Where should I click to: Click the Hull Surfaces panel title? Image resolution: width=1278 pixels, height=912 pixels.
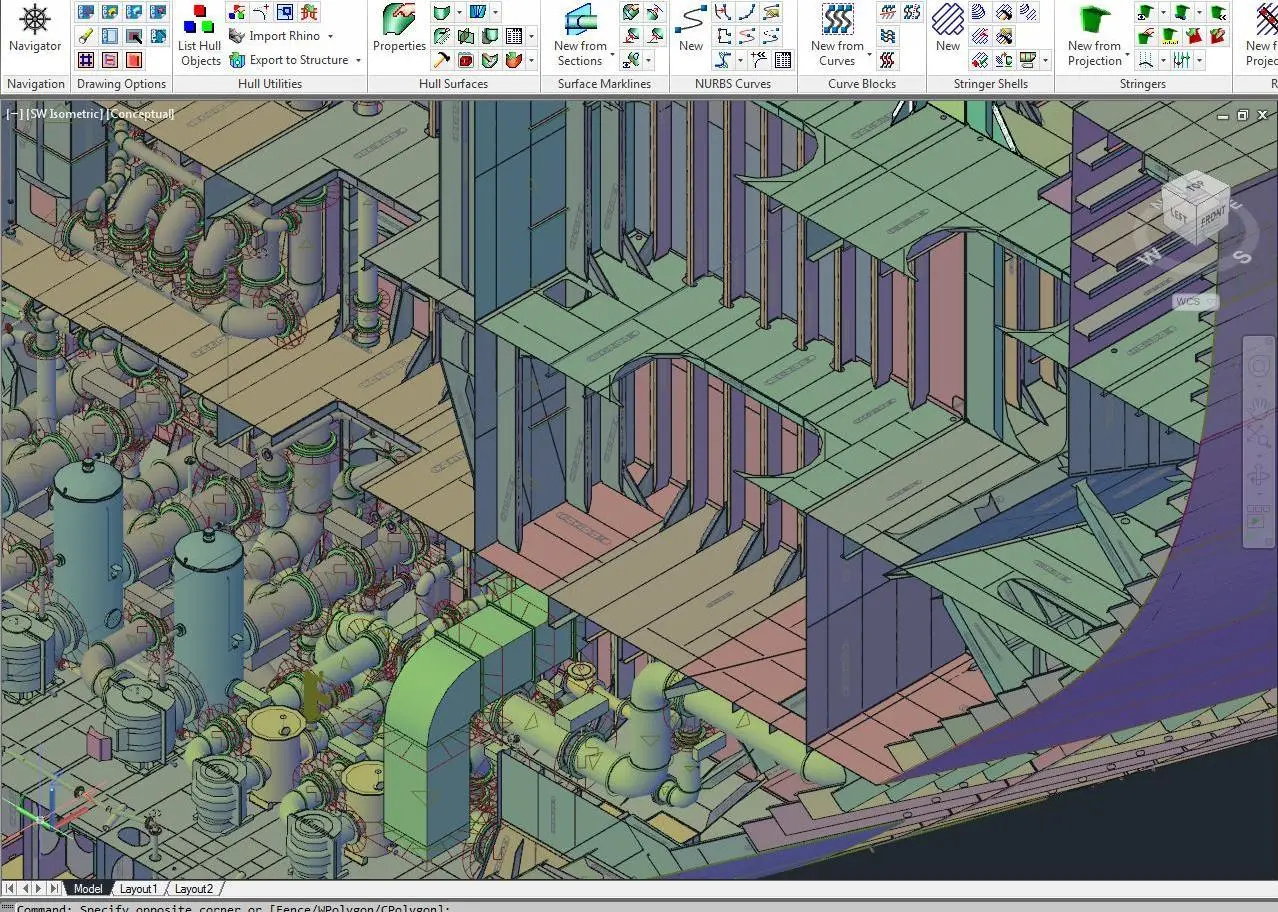pyautogui.click(x=453, y=84)
